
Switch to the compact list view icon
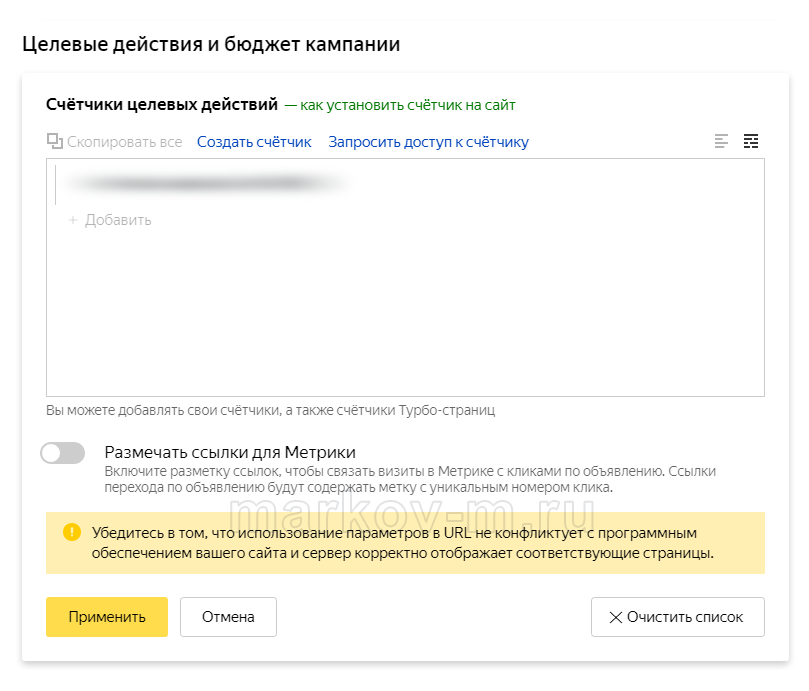tap(721, 141)
